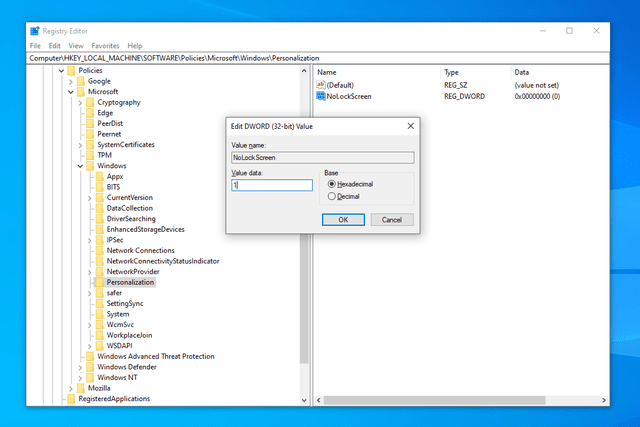Viewport: 640px width, 427px height.
Task: Click the Google folder icon
Action: pos(81,81)
